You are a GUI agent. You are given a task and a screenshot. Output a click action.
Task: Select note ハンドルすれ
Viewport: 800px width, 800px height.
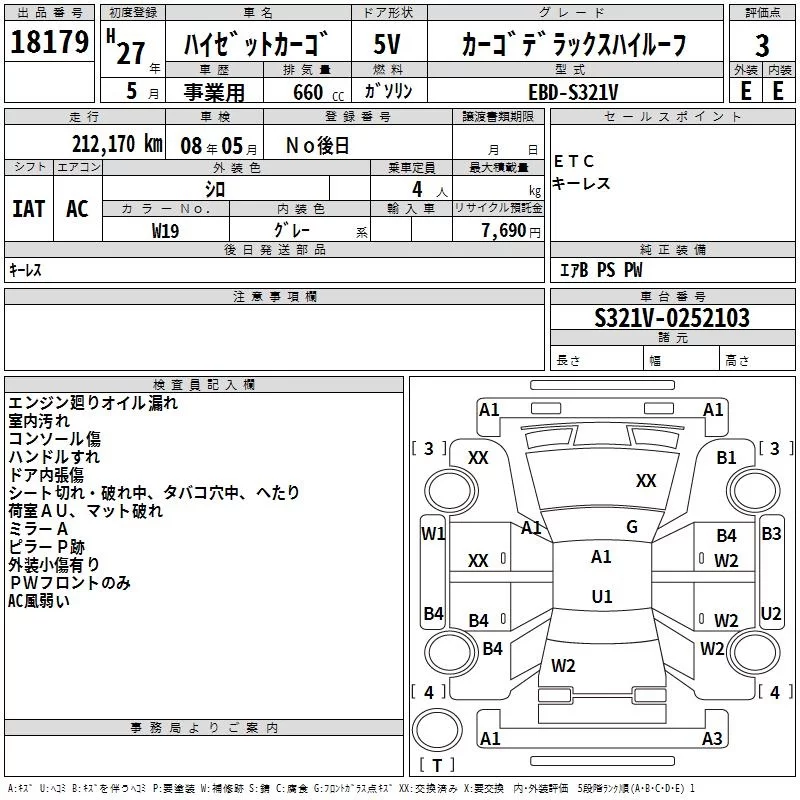click(x=54, y=457)
